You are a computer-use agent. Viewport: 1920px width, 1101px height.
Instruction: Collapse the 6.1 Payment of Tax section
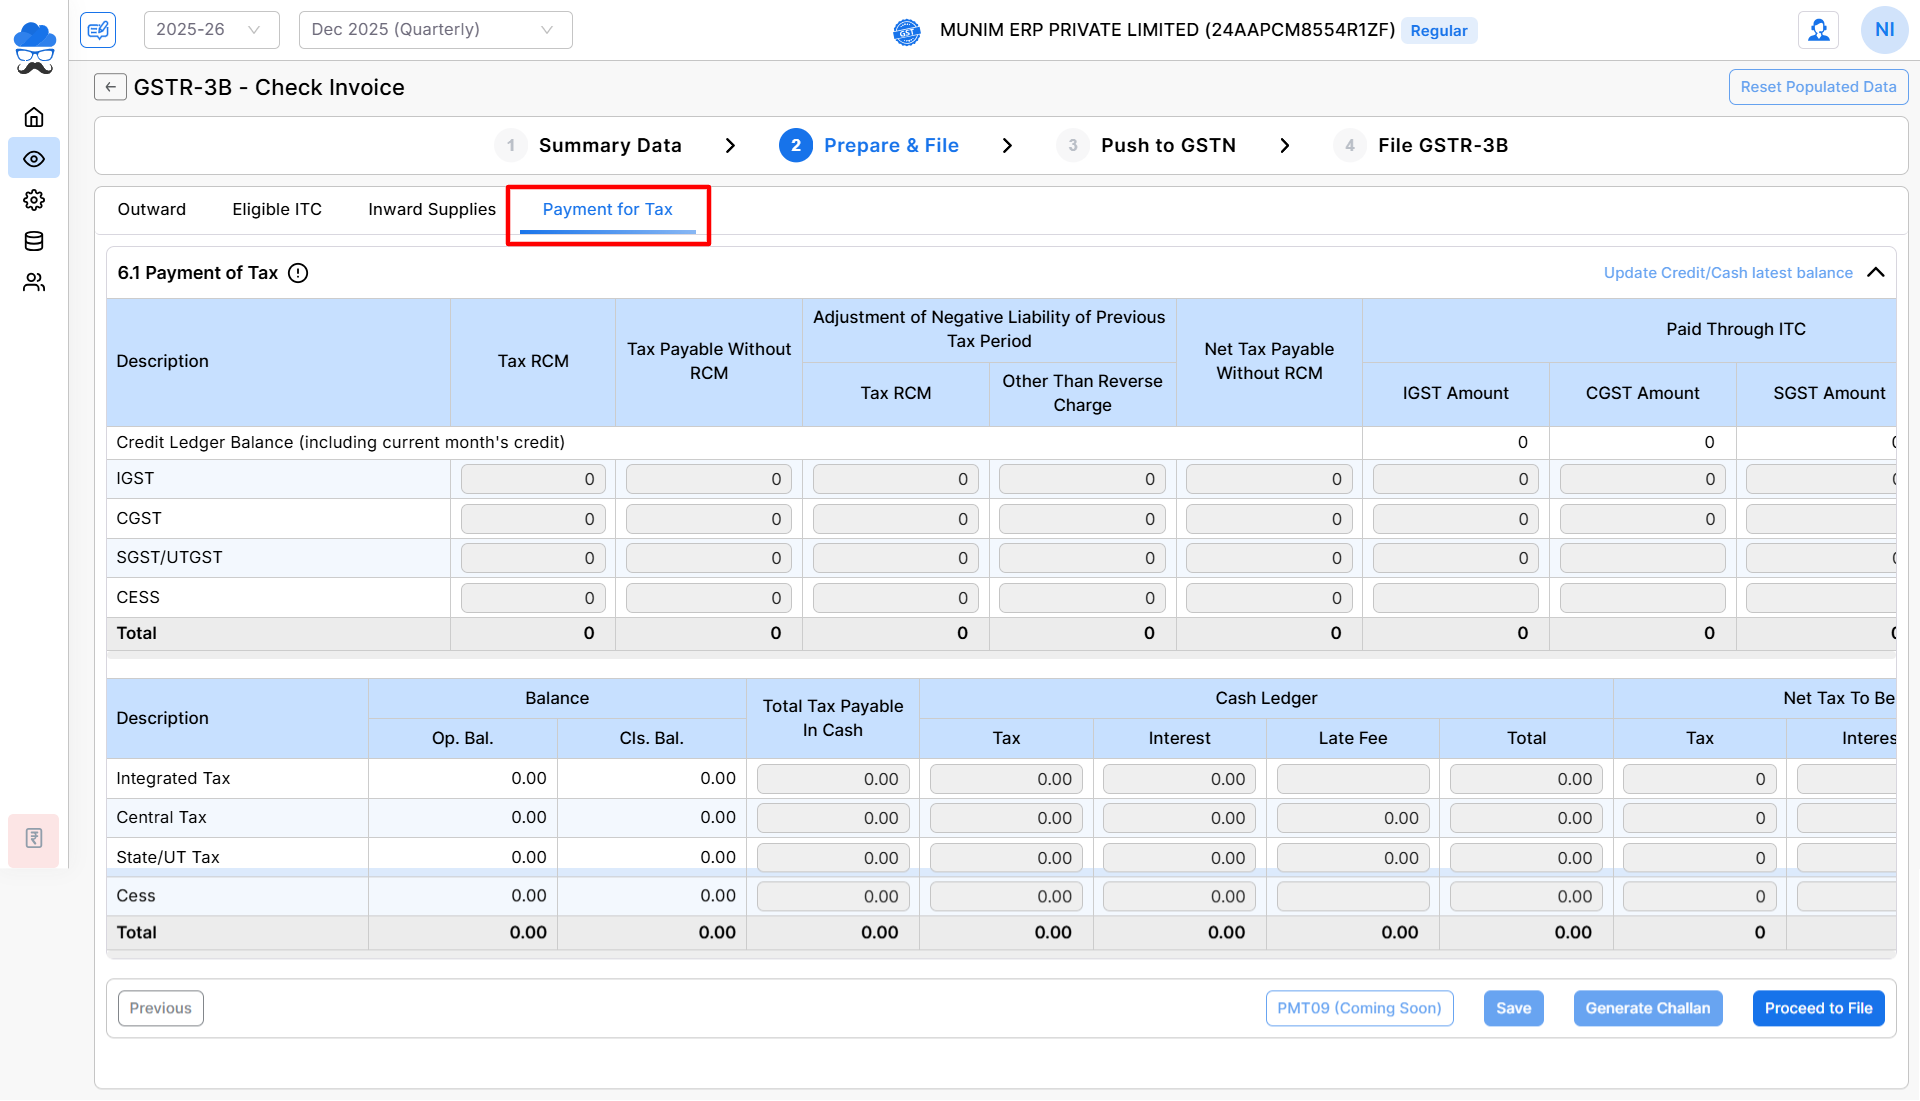(1876, 273)
